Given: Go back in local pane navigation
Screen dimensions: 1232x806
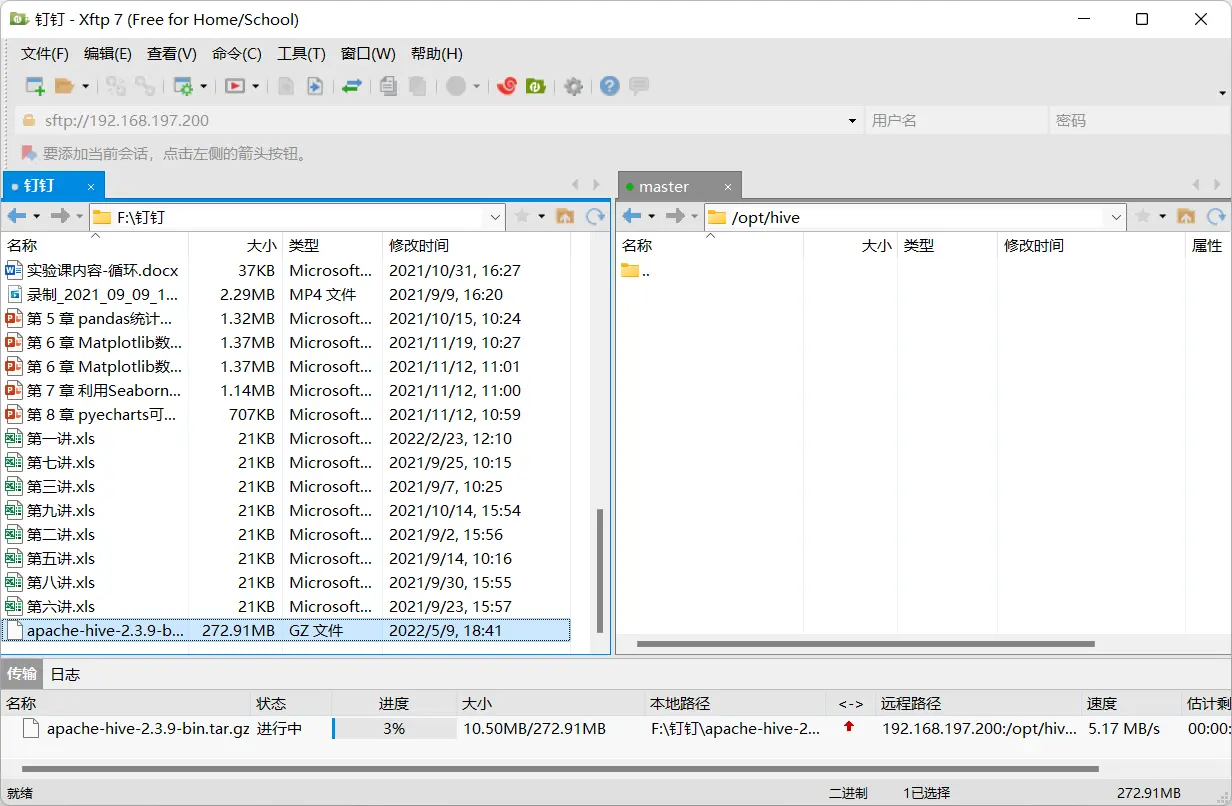Looking at the screenshot, I should (17, 216).
